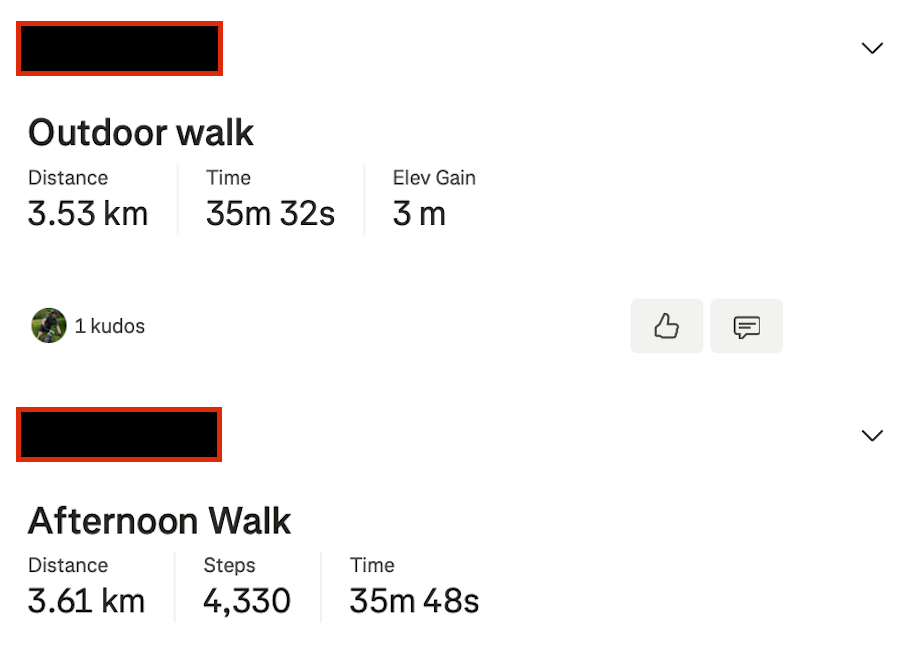
Task: Select the 3.53 km distance value
Action: click(88, 214)
